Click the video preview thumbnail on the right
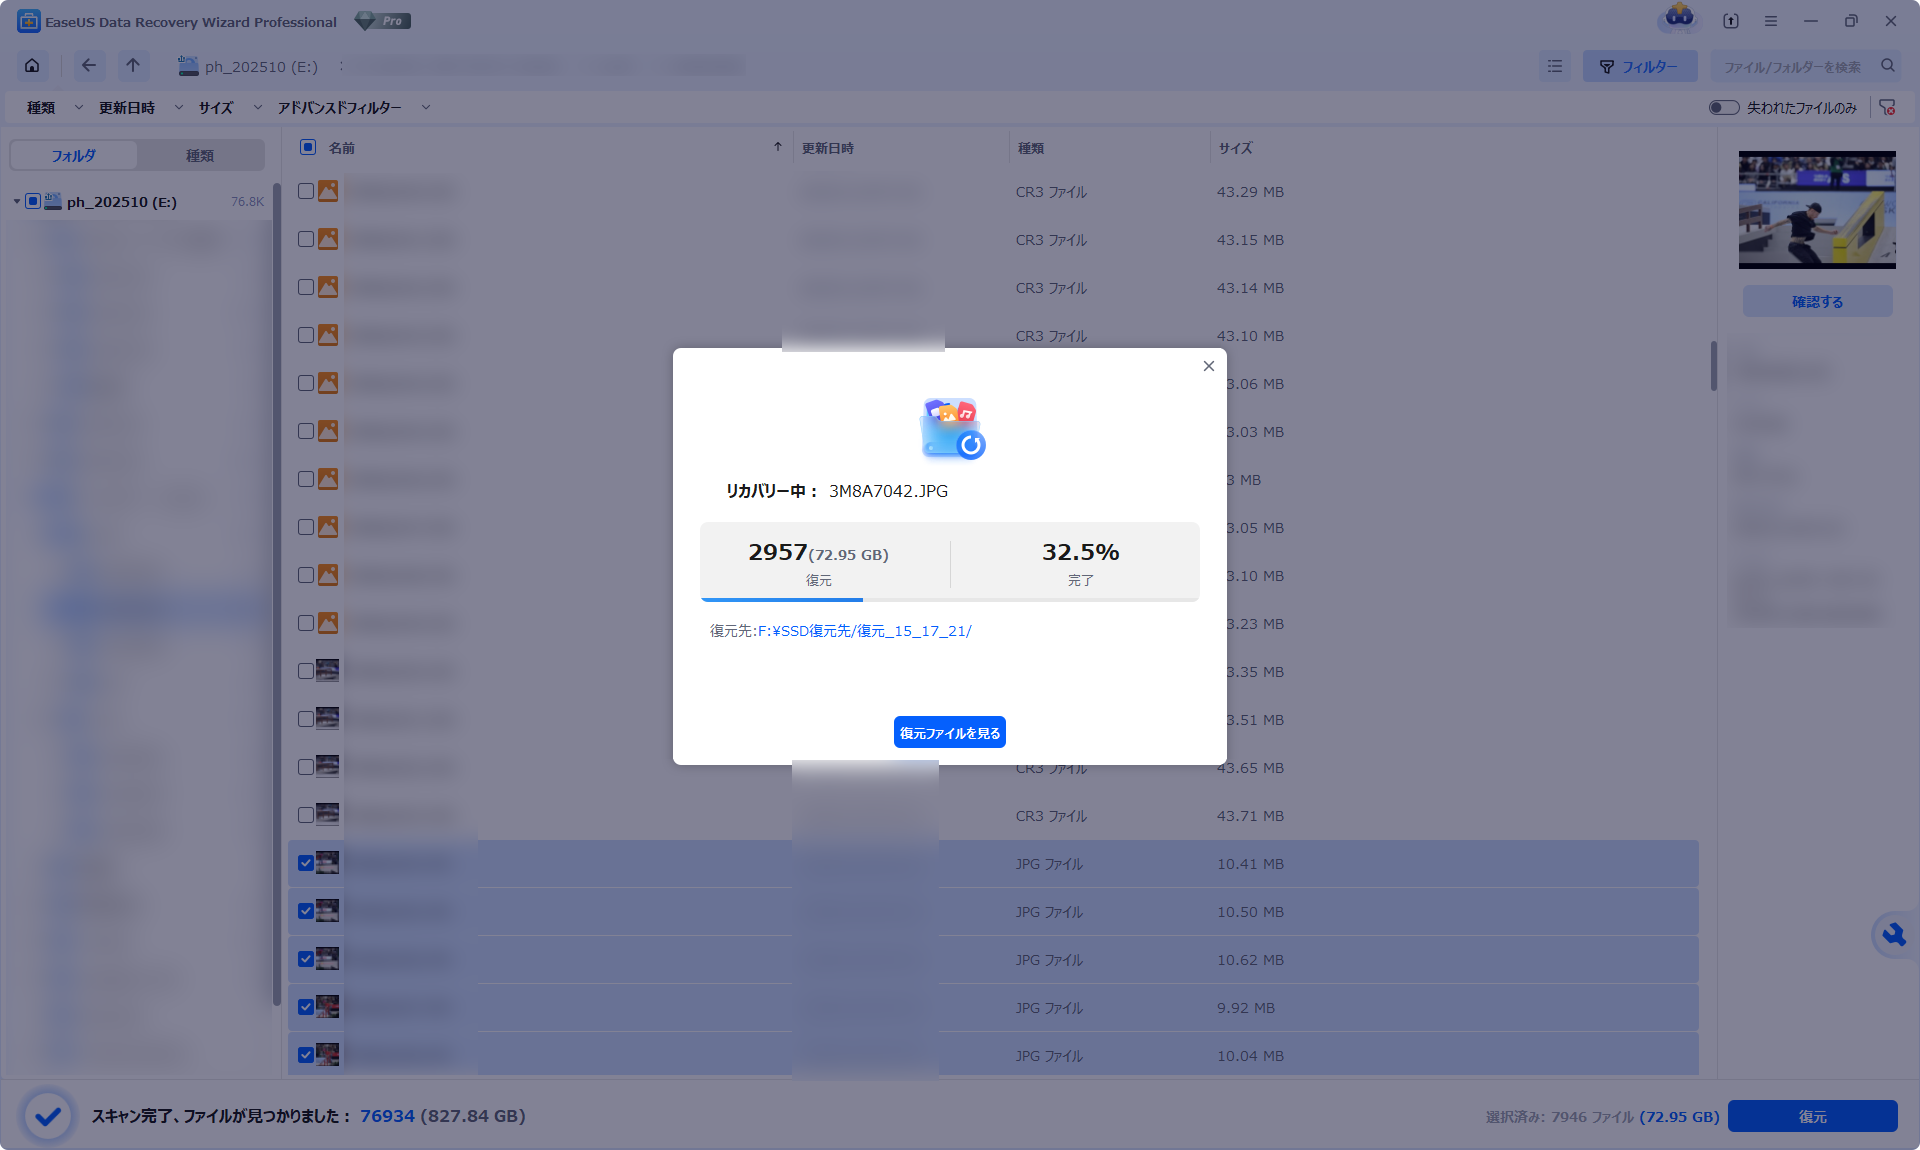The height and width of the screenshot is (1150, 1920). [1817, 210]
